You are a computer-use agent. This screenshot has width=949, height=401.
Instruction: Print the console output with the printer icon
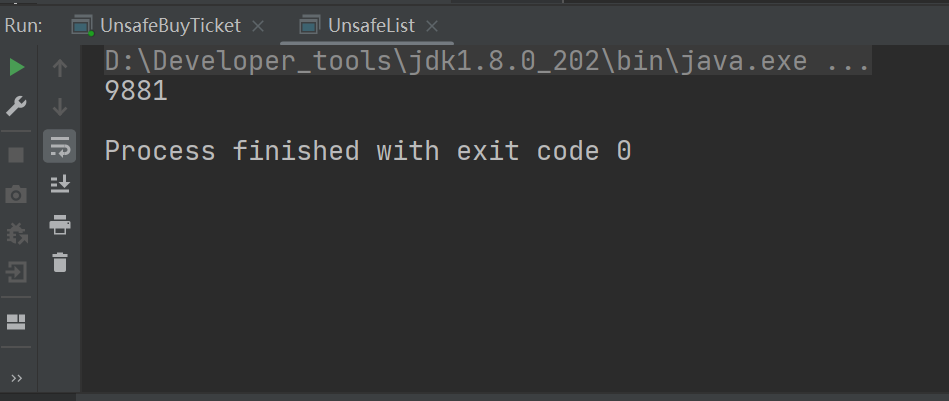[x=60, y=224]
